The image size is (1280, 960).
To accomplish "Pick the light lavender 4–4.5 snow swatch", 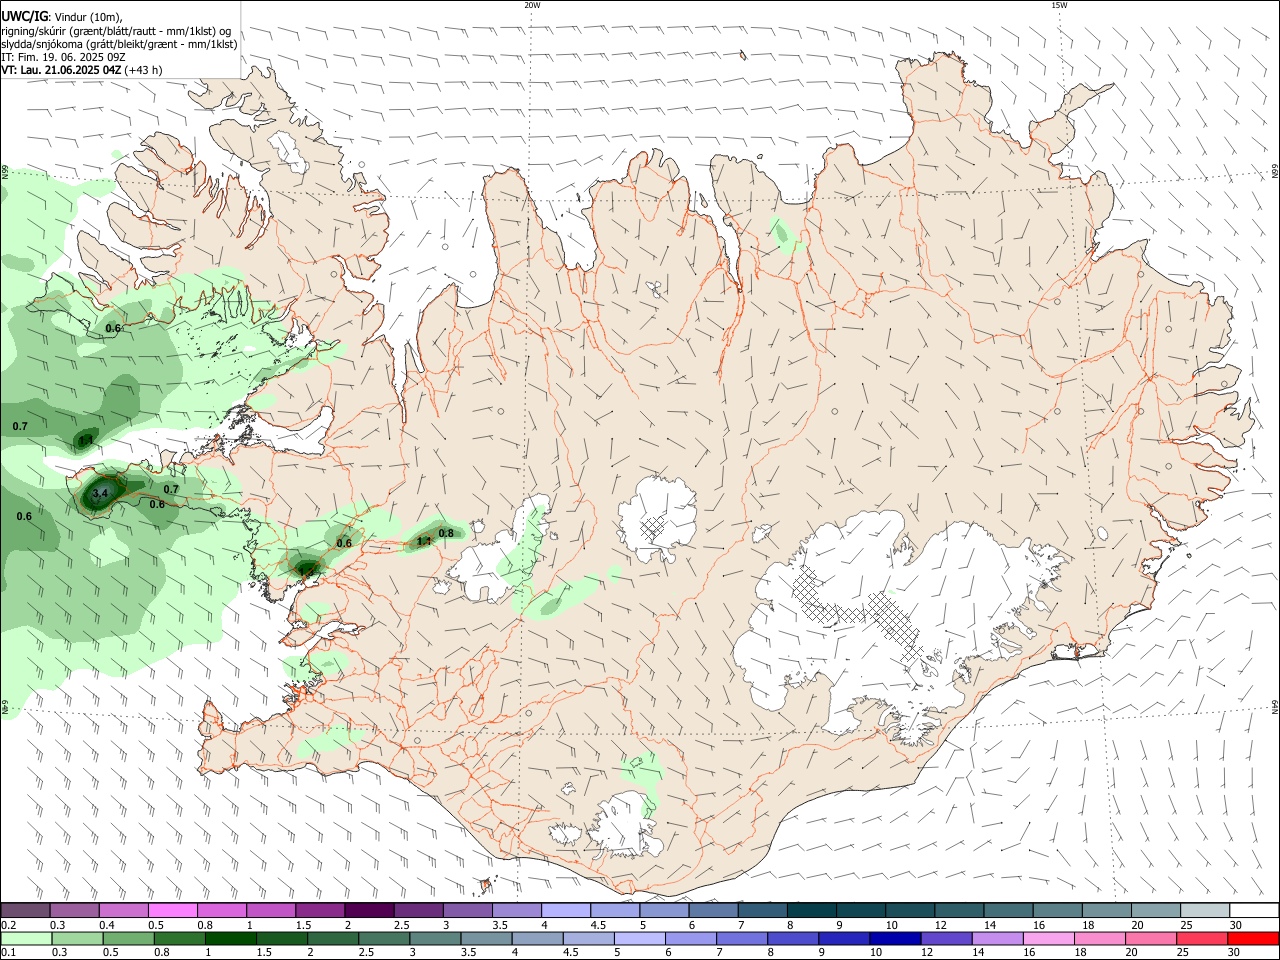I will coord(565,910).
